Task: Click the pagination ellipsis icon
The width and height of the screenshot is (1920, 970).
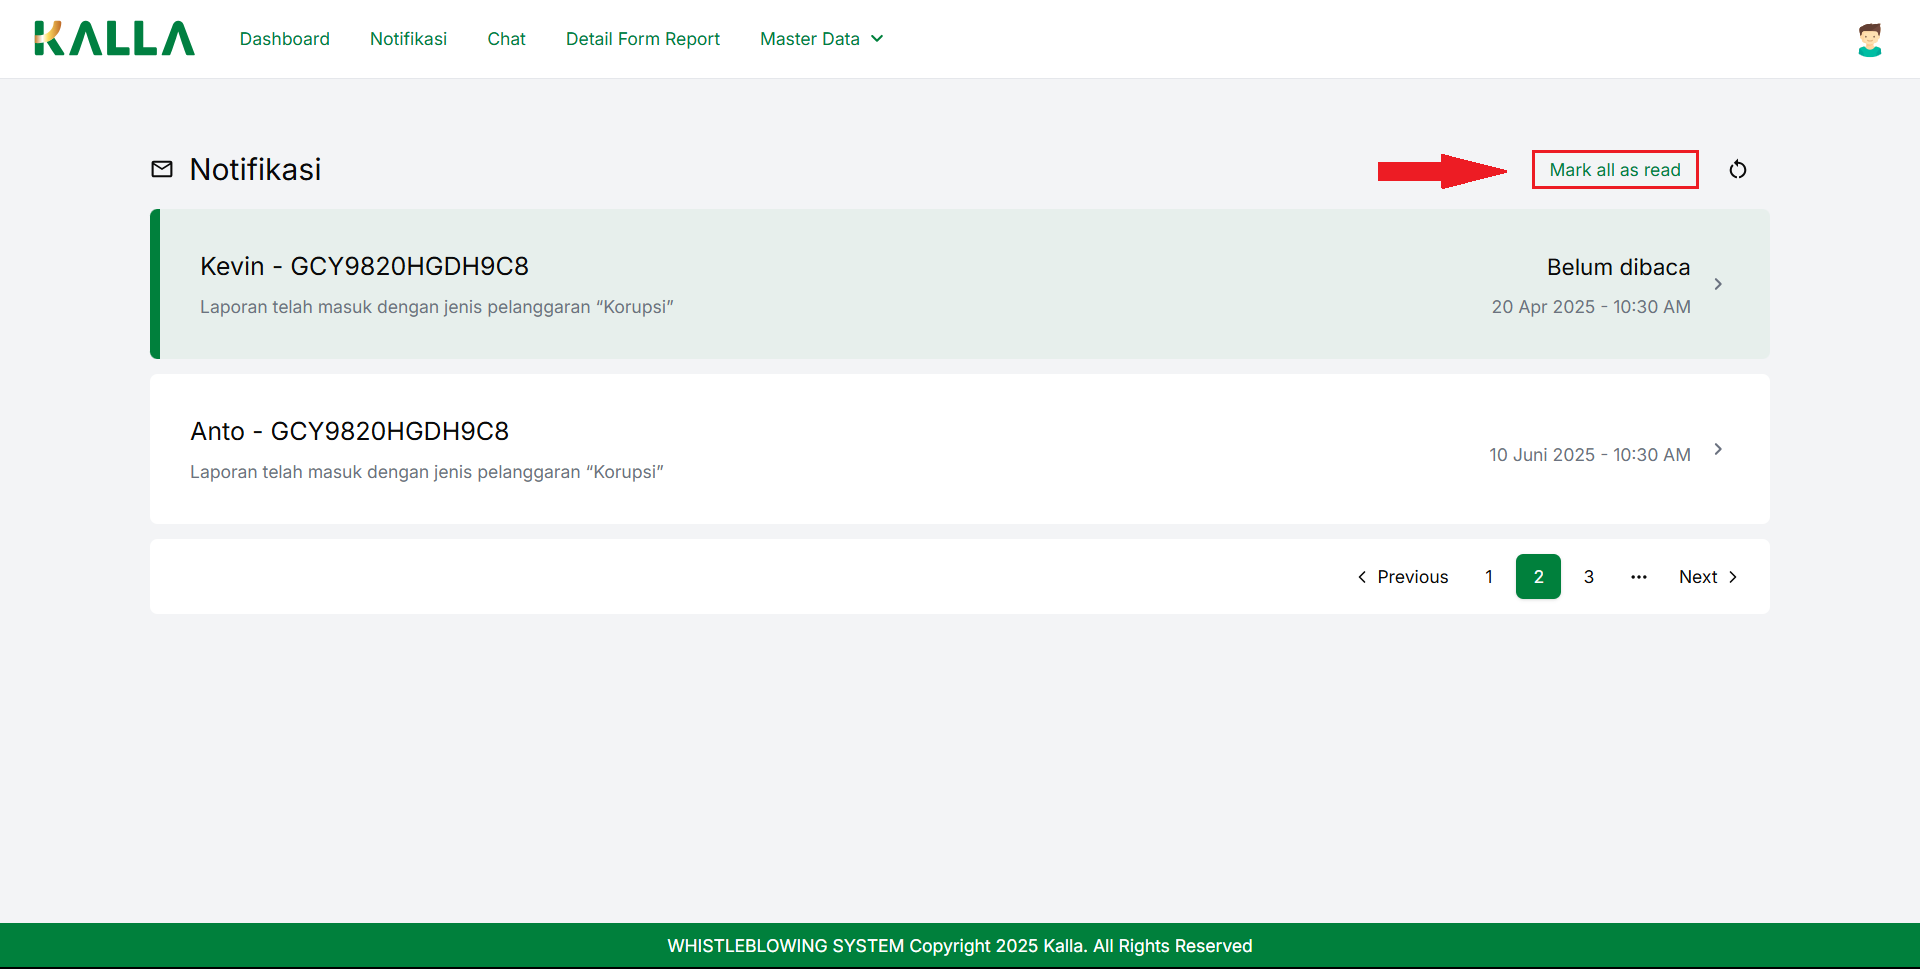Action: pos(1638,577)
